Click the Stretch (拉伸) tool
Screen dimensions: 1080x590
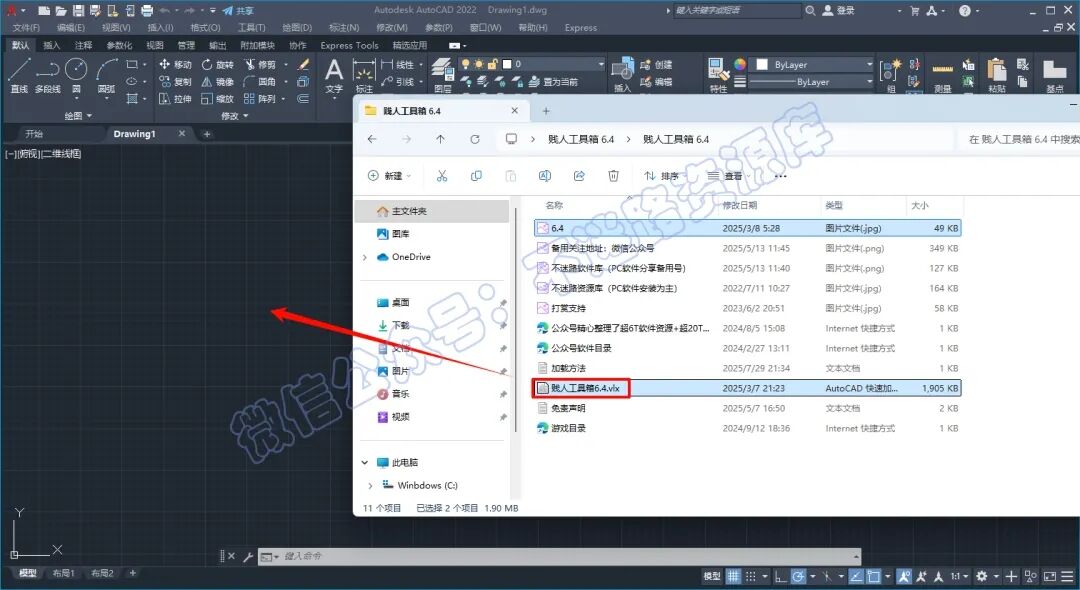[x=175, y=98]
